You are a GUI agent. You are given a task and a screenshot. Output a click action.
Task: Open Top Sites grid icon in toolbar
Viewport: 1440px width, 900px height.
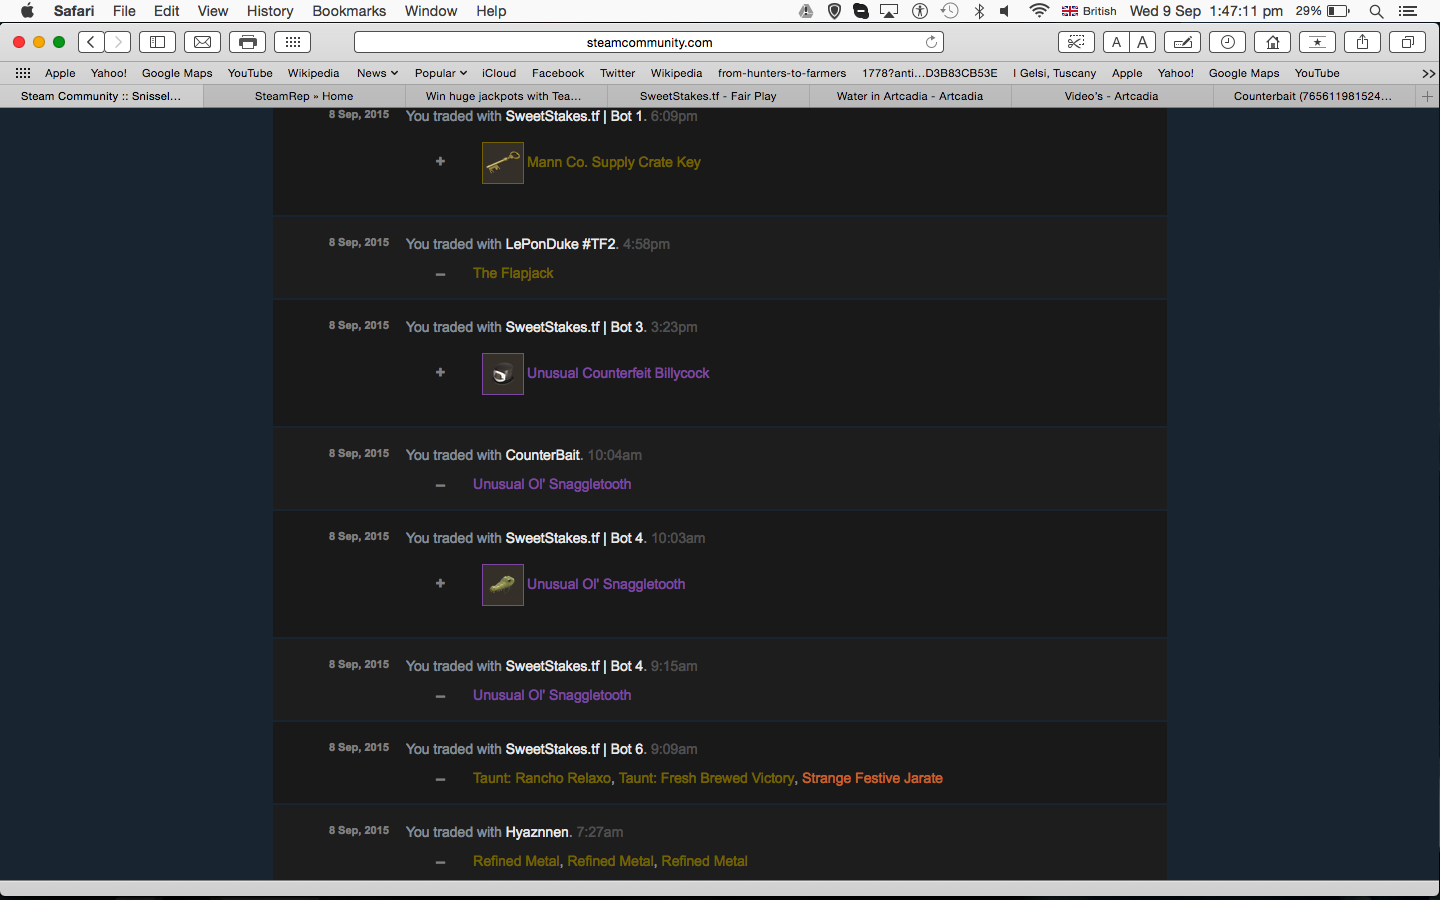coord(292,42)
